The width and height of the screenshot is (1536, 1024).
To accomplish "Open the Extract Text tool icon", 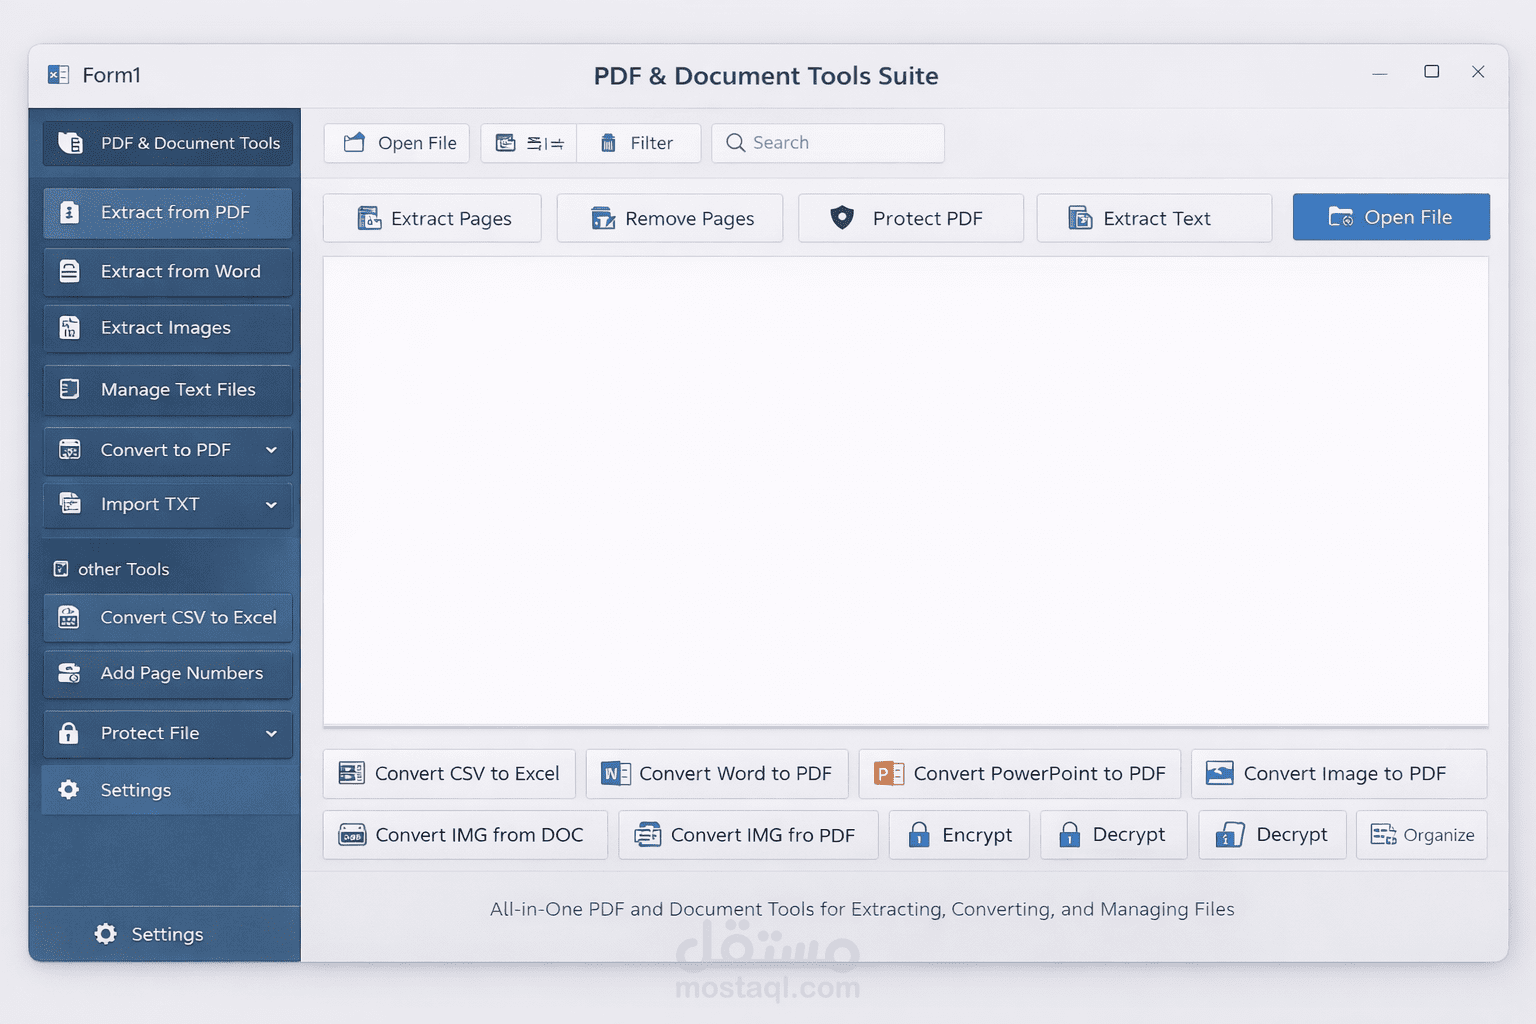I will pos(1081,218).
